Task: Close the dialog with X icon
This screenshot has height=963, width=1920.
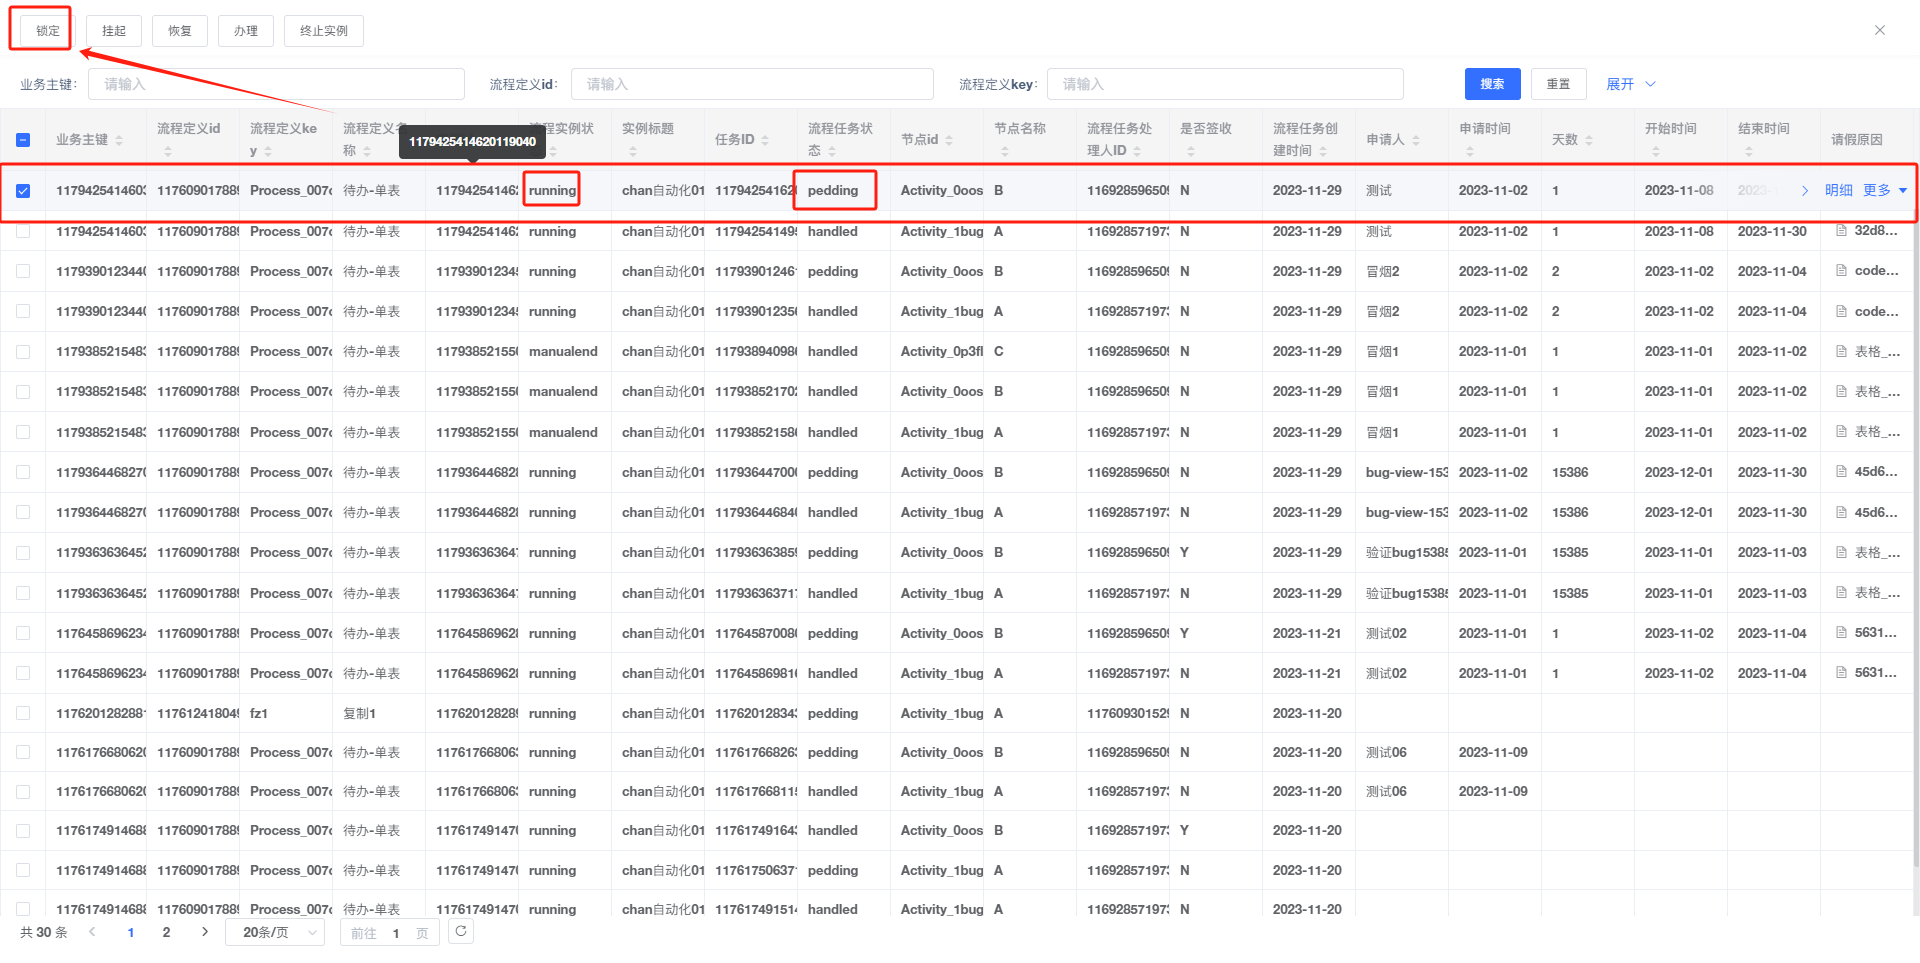Action: [1880, 30]
